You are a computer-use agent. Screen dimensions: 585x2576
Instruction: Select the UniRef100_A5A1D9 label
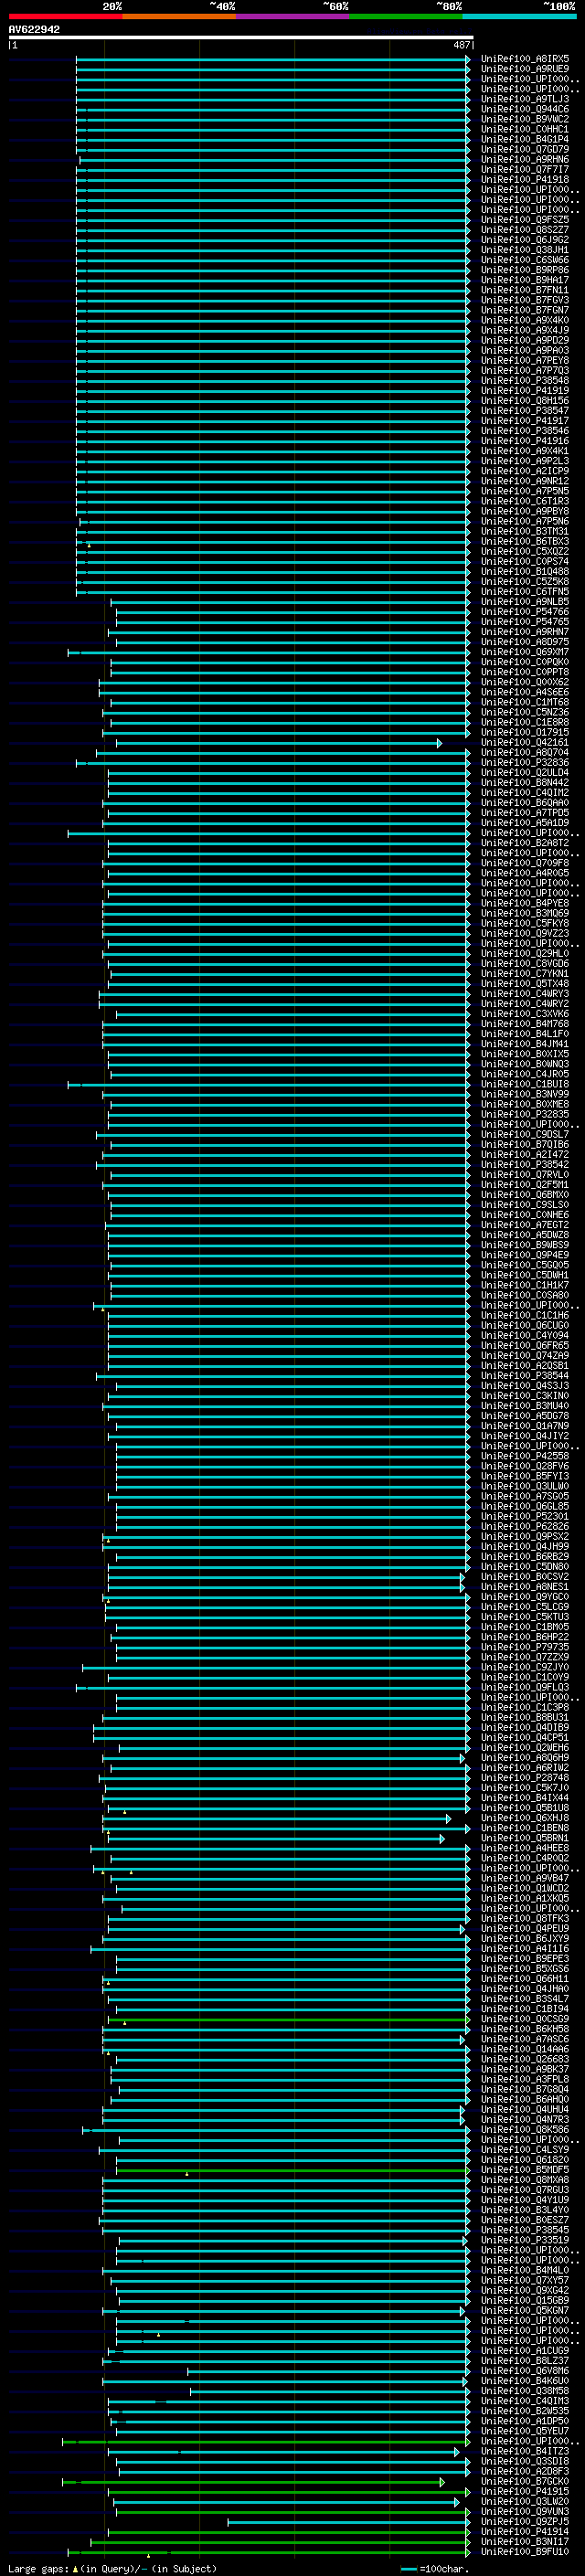click(525, 823)
